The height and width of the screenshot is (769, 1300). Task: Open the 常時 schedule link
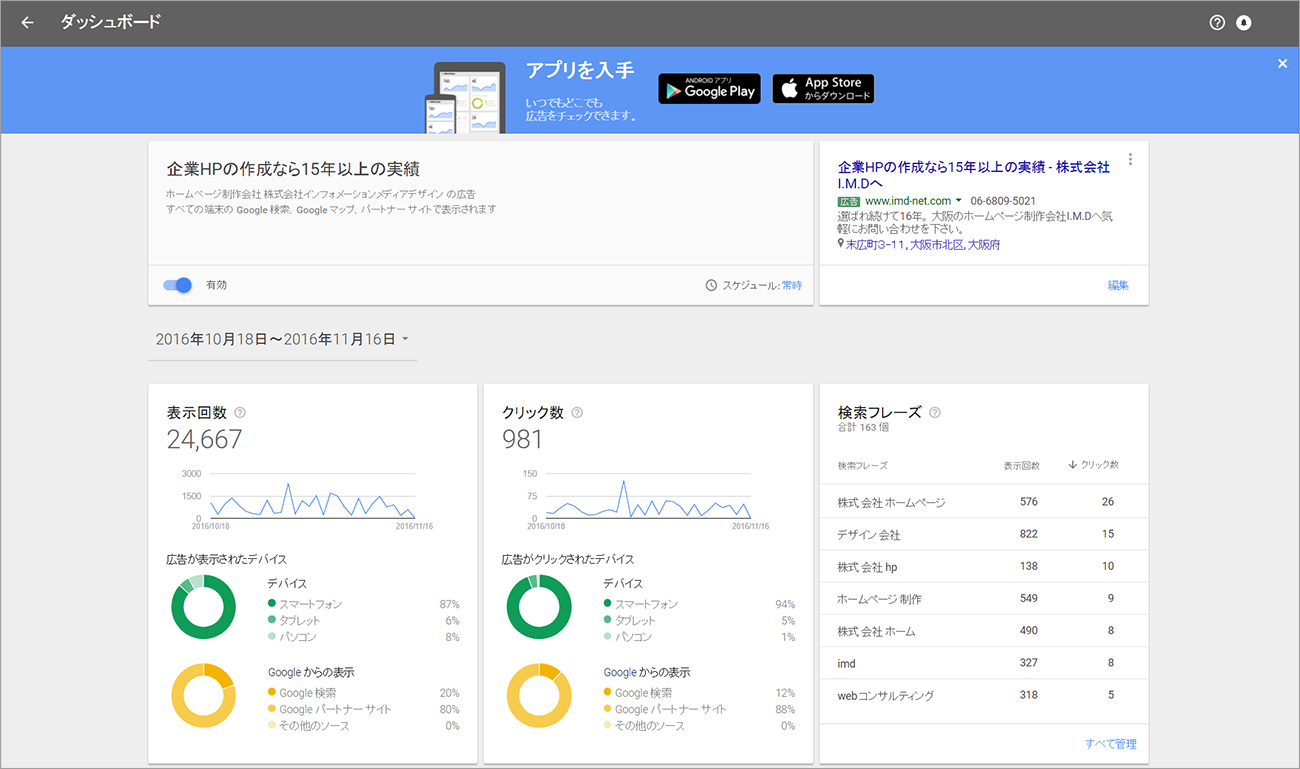click(x=791, y=285)
